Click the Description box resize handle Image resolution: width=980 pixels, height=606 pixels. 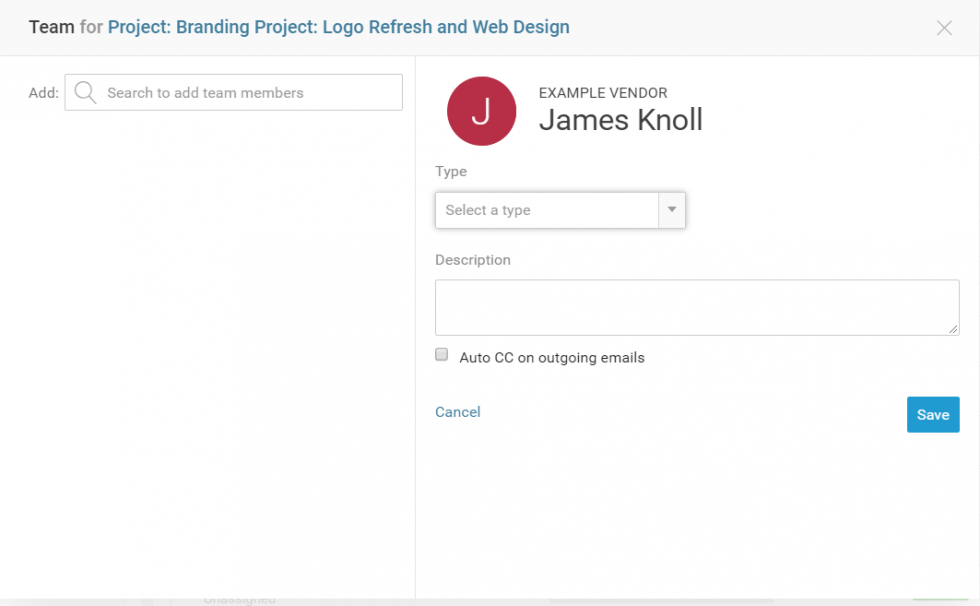tap(953, 329)
